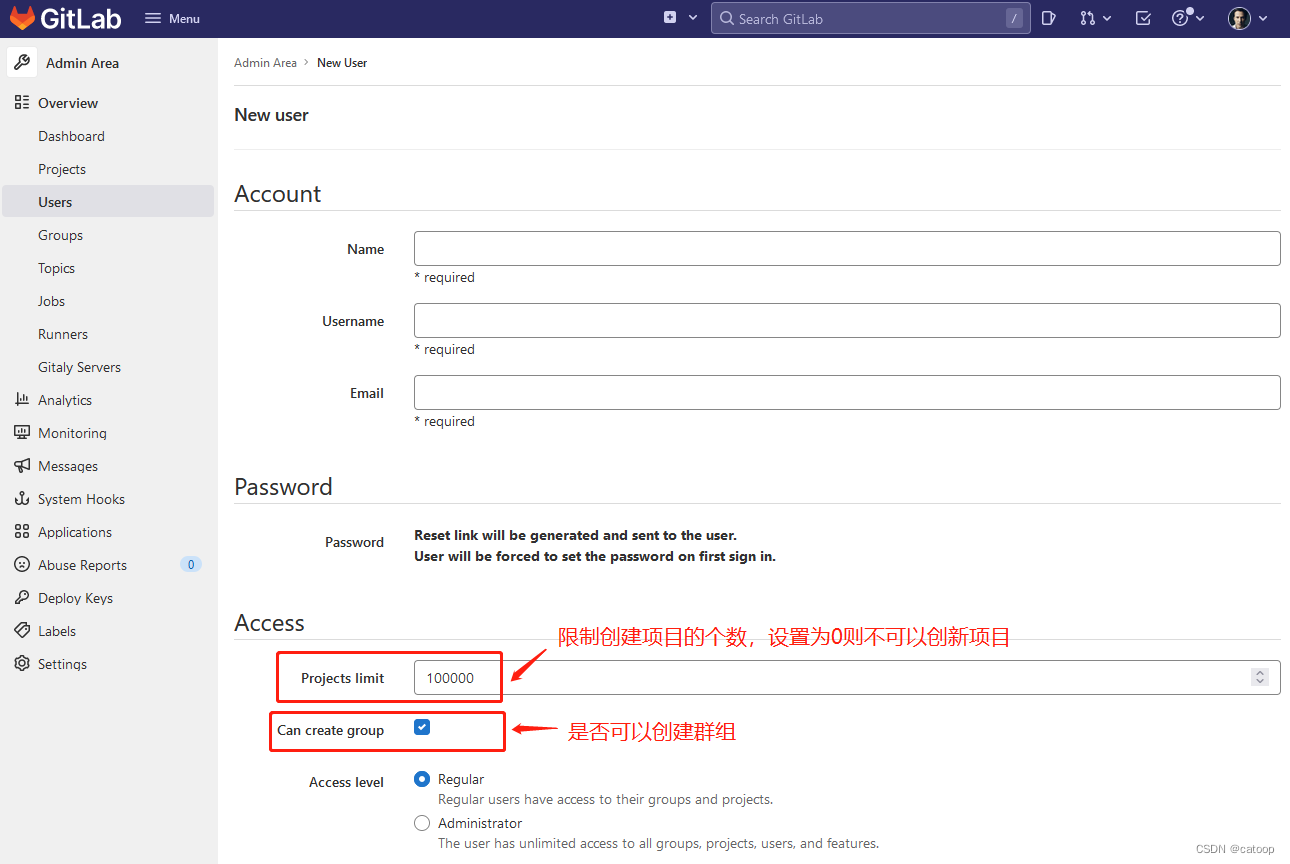Focus the Search GitLab field
The height and width of the screenshot is (864, 1290).
tap(870, 18)
